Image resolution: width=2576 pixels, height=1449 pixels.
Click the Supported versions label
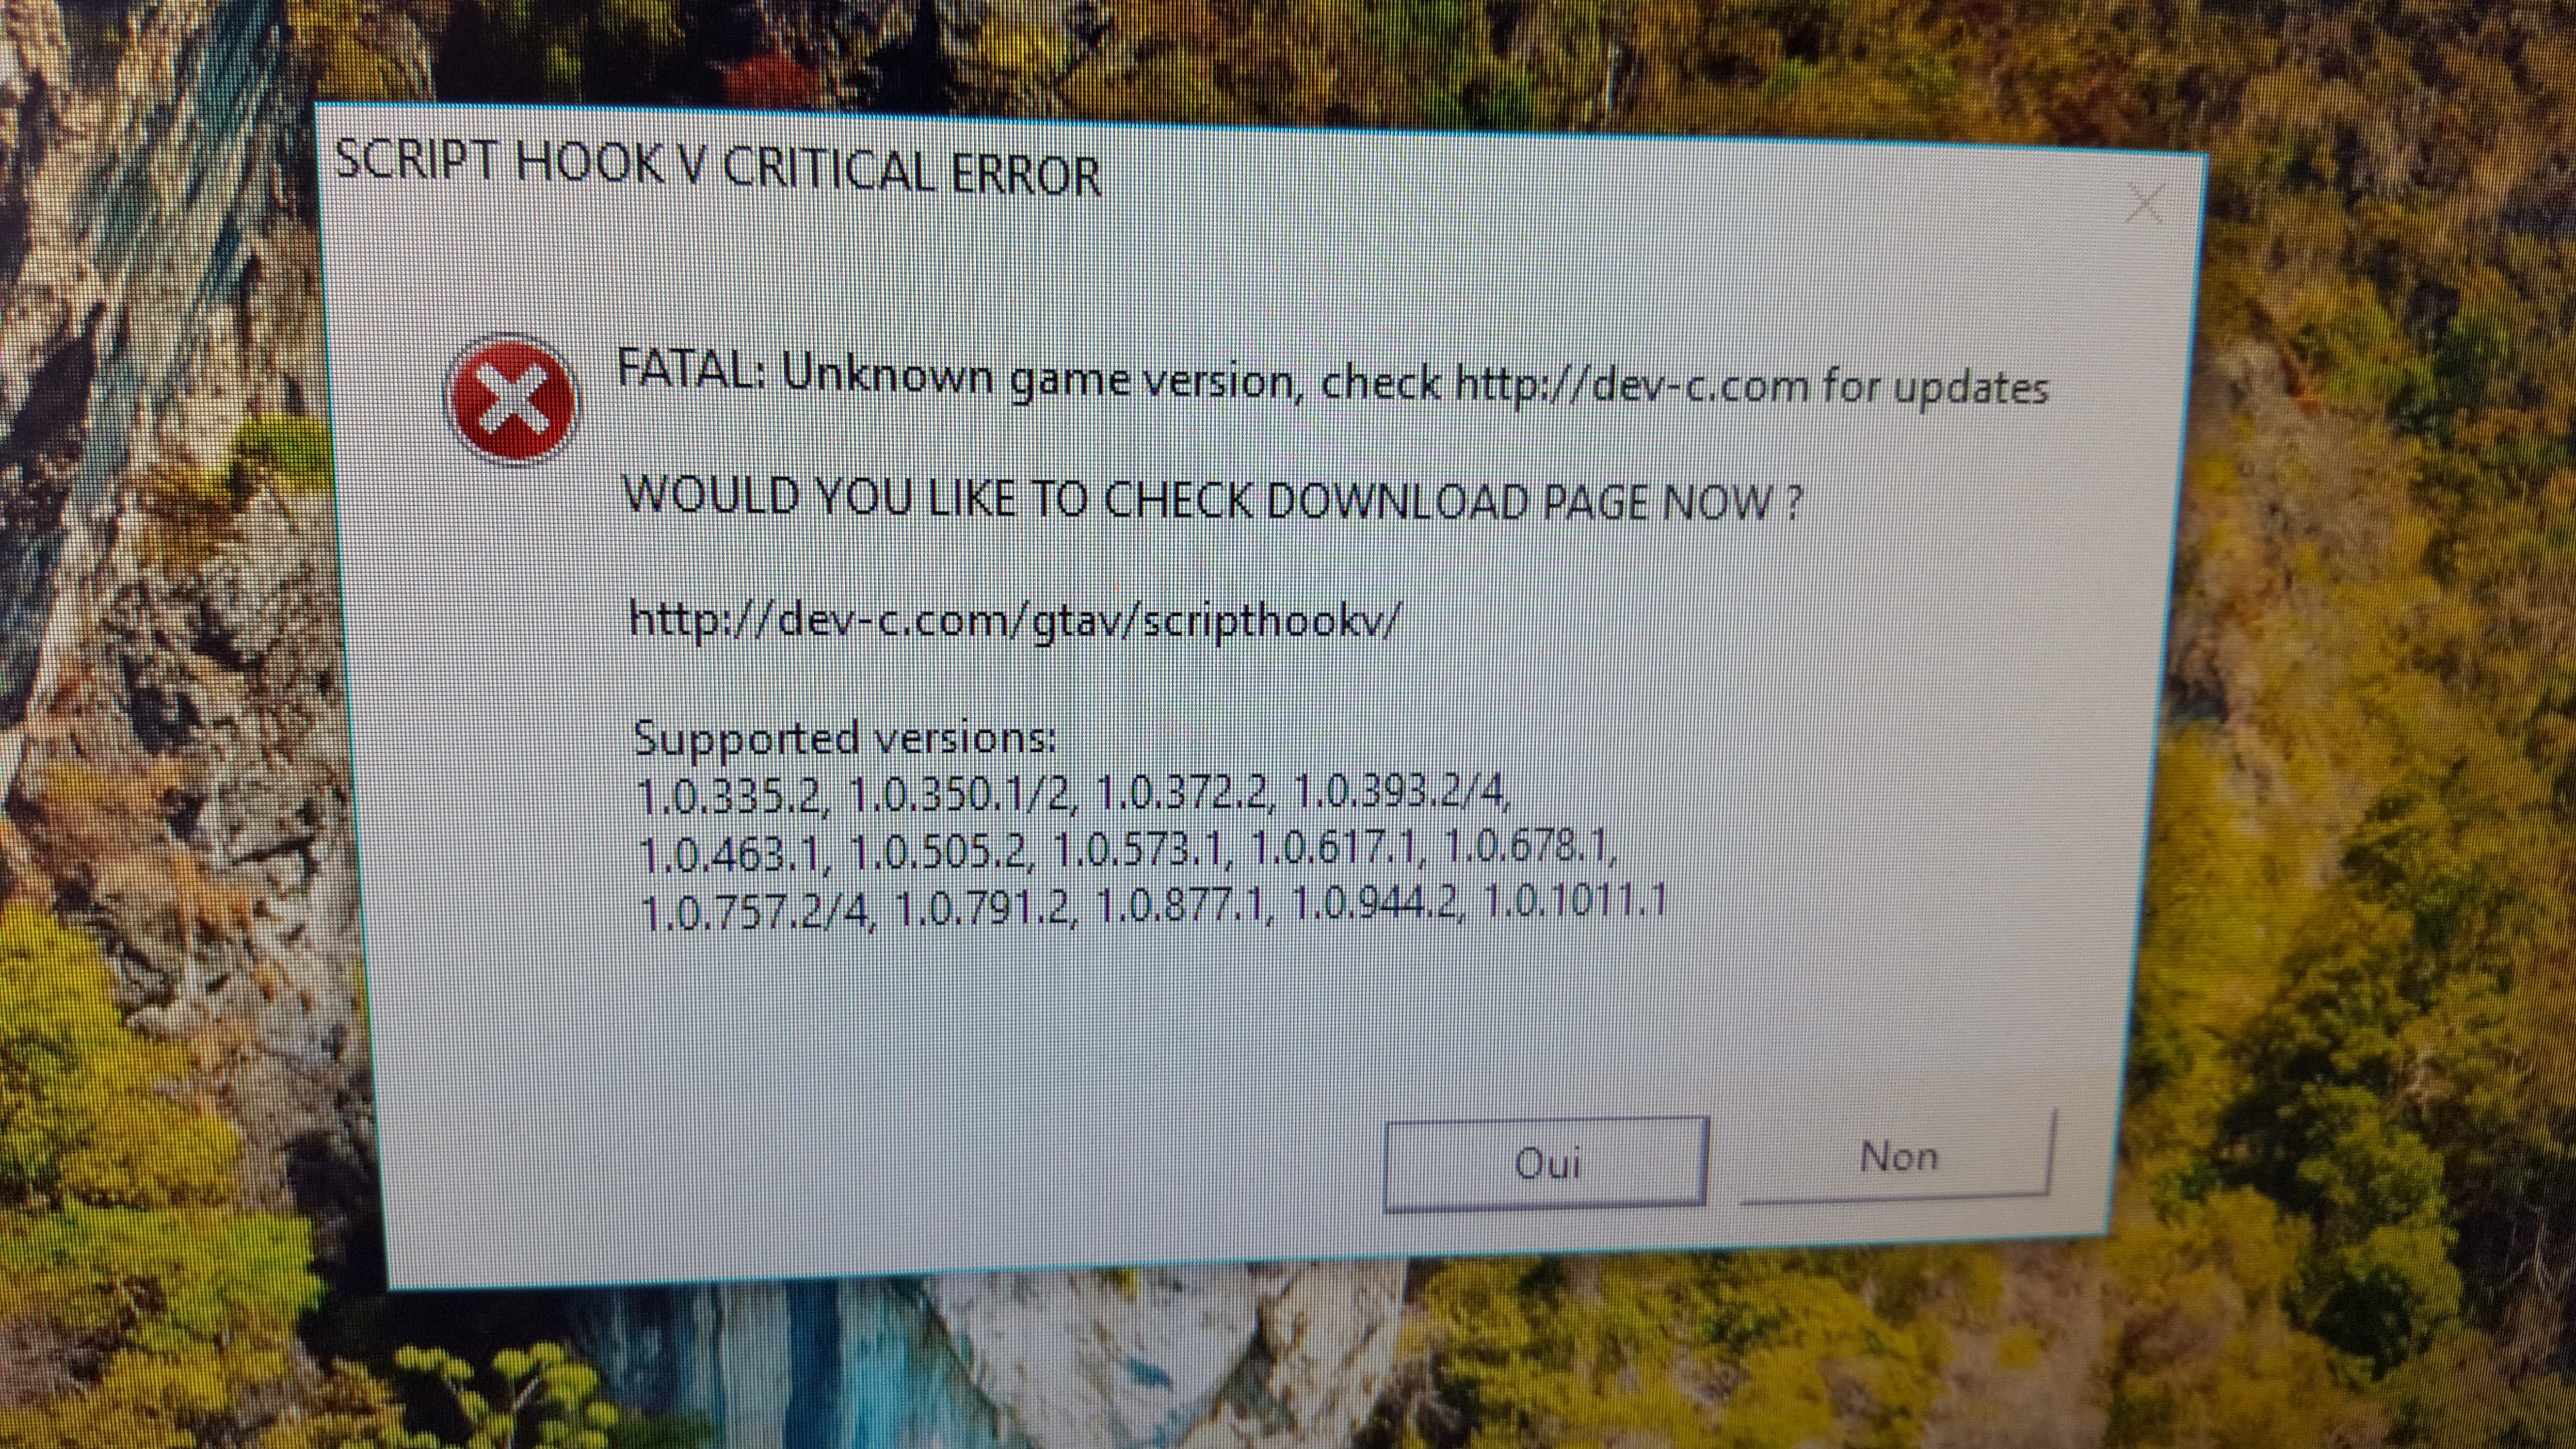844,739
